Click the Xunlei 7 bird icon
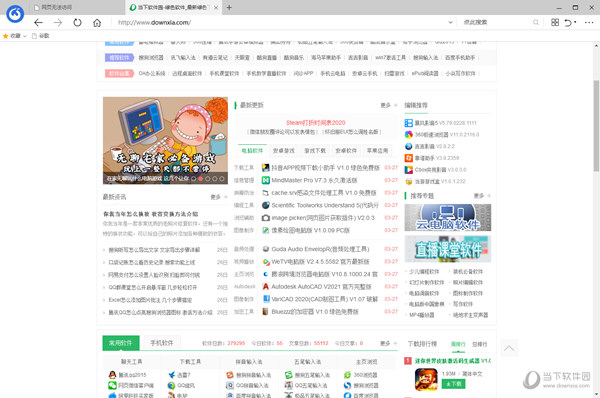Image resolution: width=600 pixels, height=398 pixels. coord(171,375)
